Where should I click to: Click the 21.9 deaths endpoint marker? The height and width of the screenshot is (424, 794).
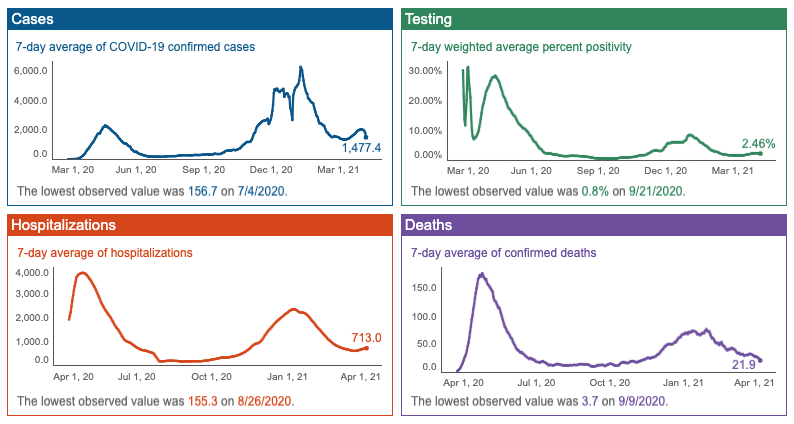[760, 361]
